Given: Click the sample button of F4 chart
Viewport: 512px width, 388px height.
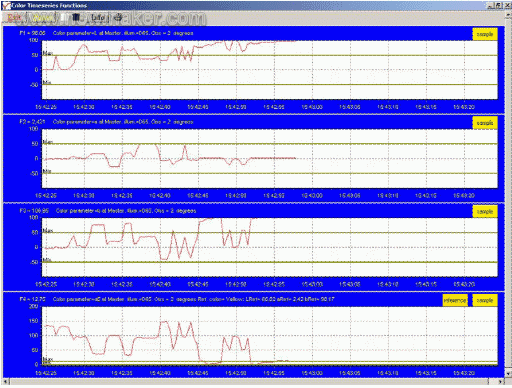Looking at the screenshot, I should [485, 300].
